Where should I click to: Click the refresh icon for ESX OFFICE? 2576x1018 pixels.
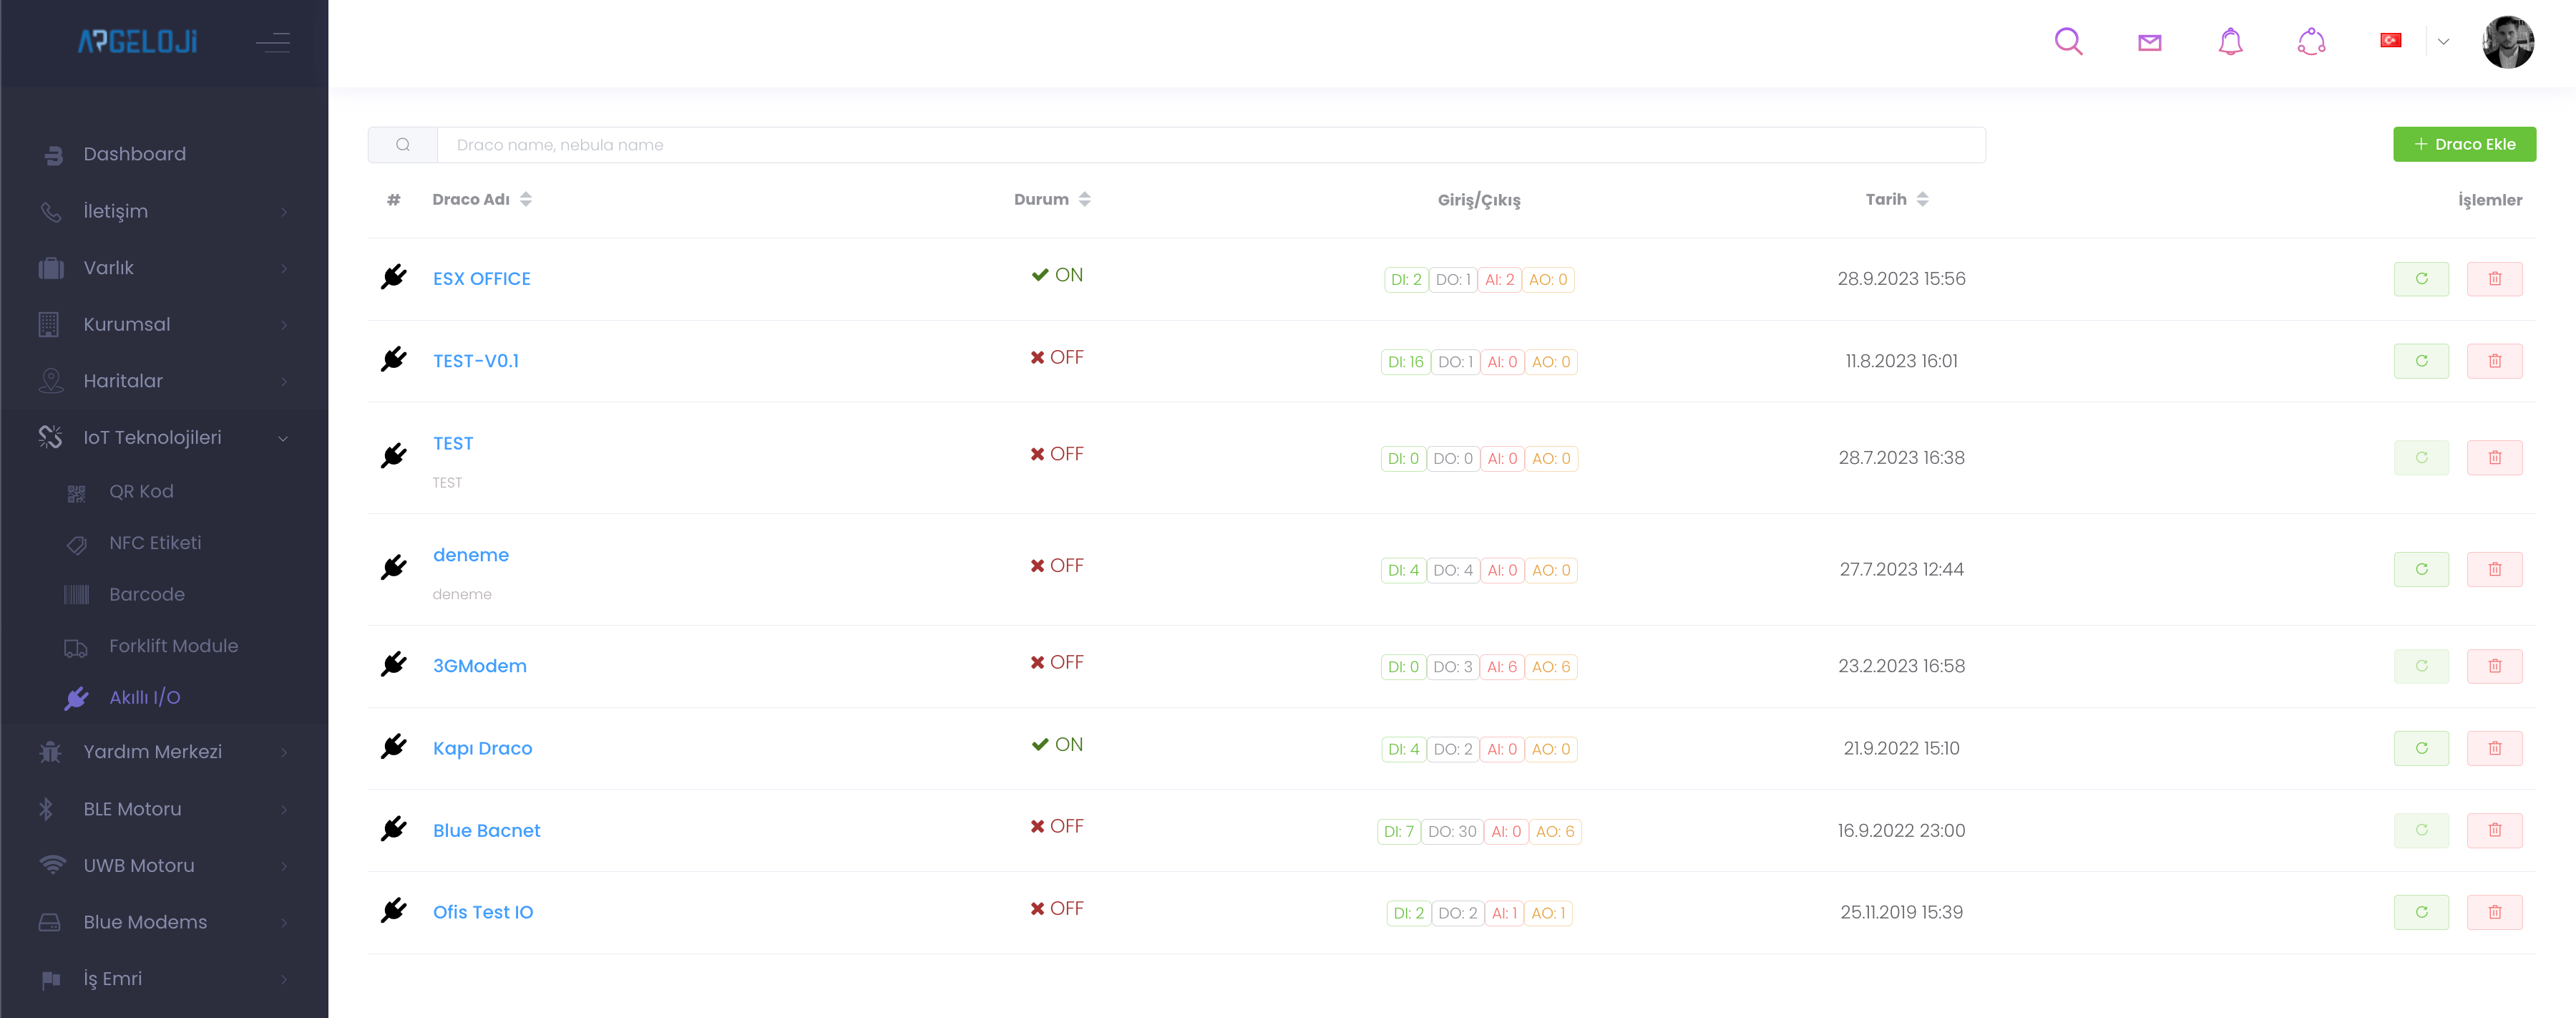point(2421,279)
